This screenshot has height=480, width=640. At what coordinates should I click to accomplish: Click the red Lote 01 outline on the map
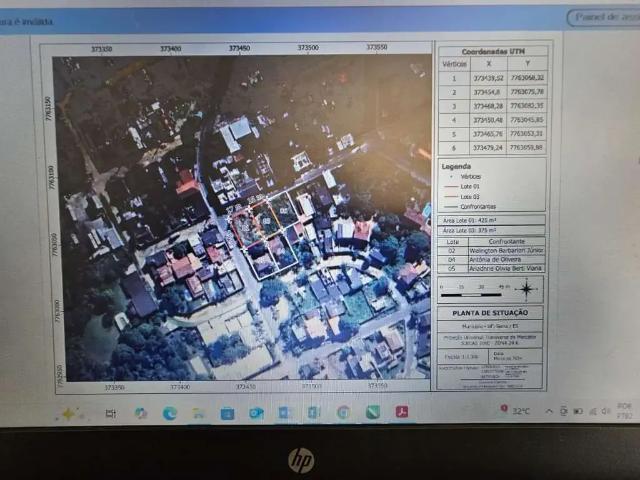pos(243,228)
